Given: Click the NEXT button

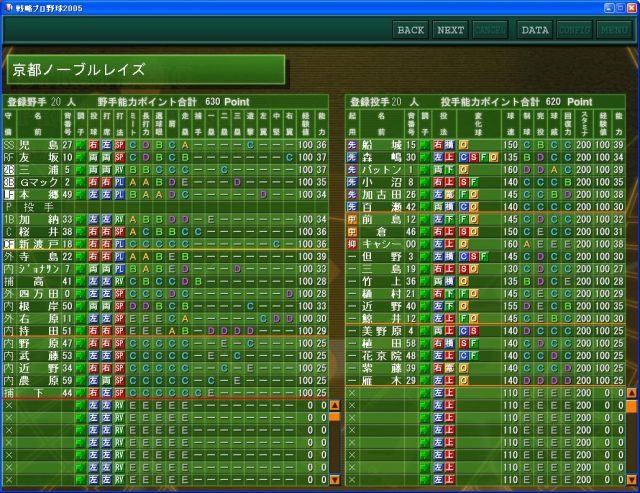Looking at the screenshot, I should (450, 30).
